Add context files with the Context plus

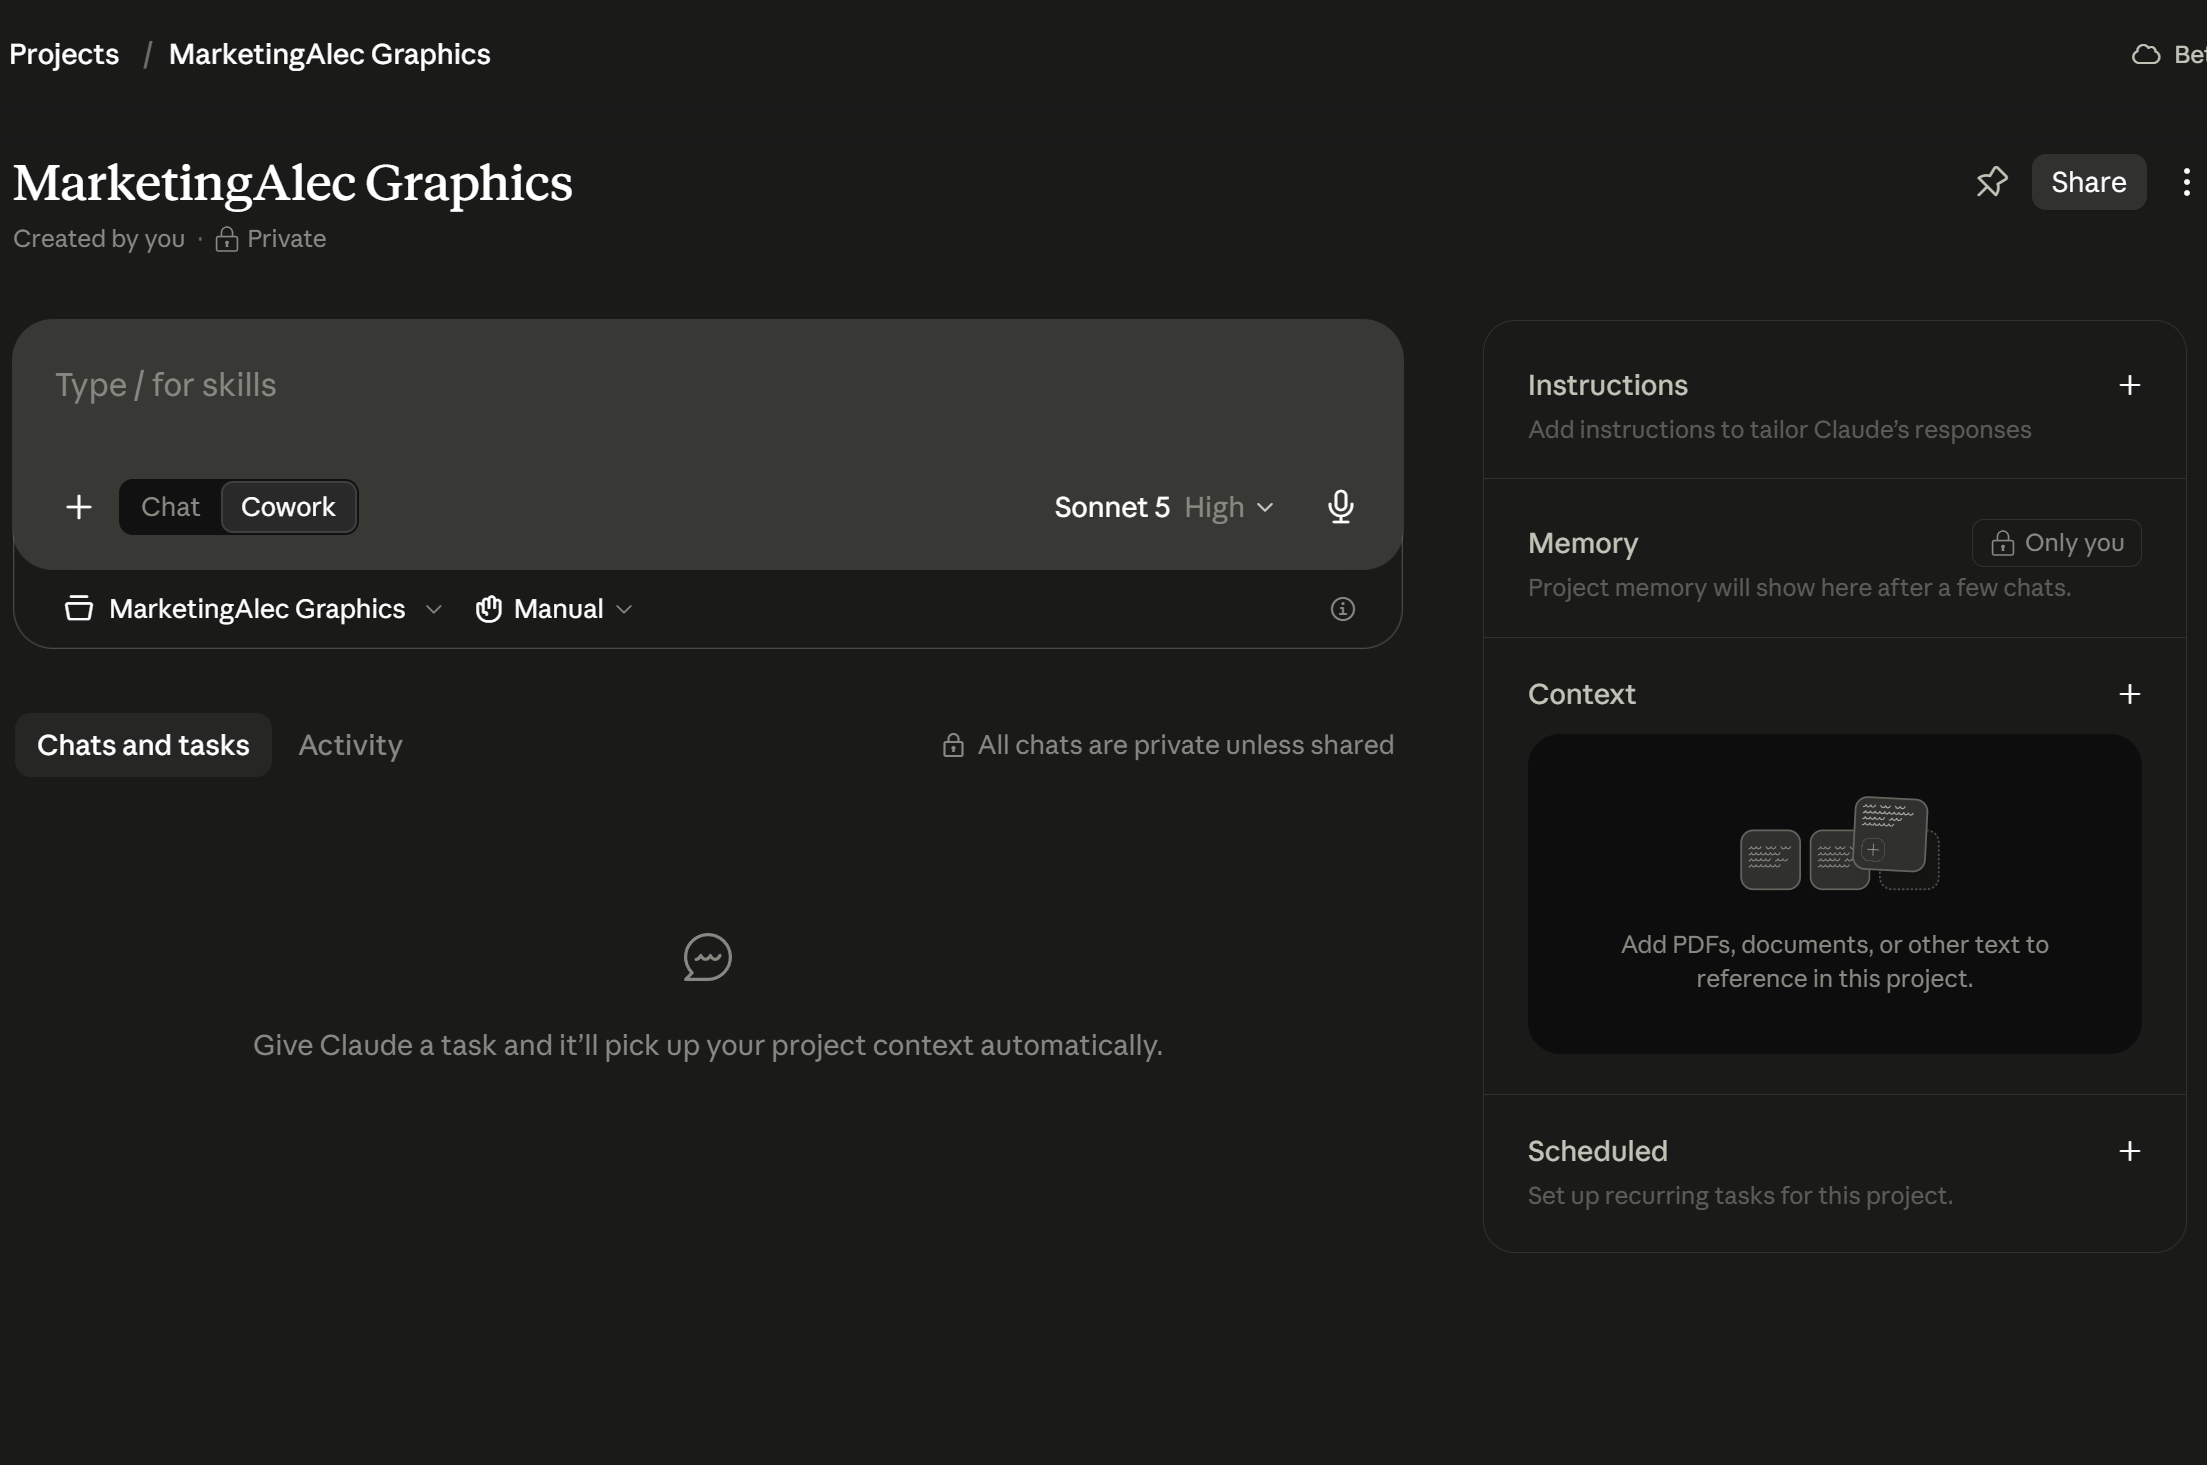2129,694
